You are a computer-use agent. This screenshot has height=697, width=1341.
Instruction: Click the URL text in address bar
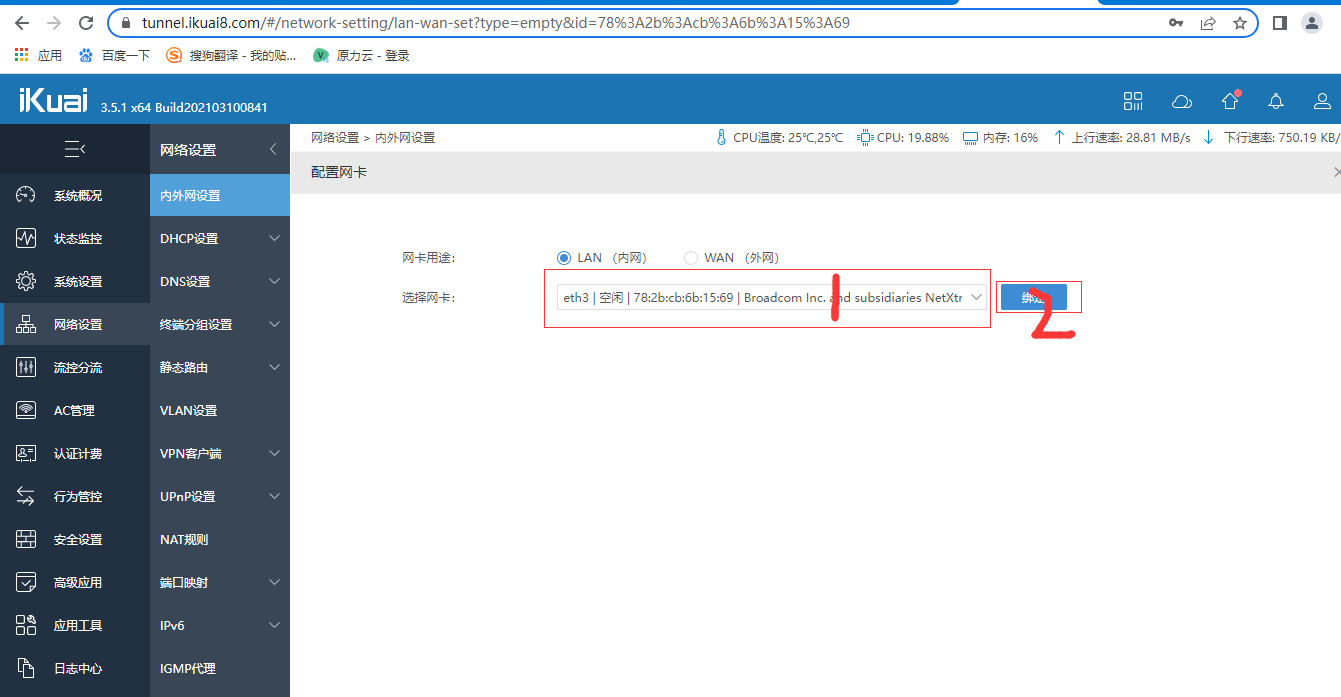[x=496, y=22]
